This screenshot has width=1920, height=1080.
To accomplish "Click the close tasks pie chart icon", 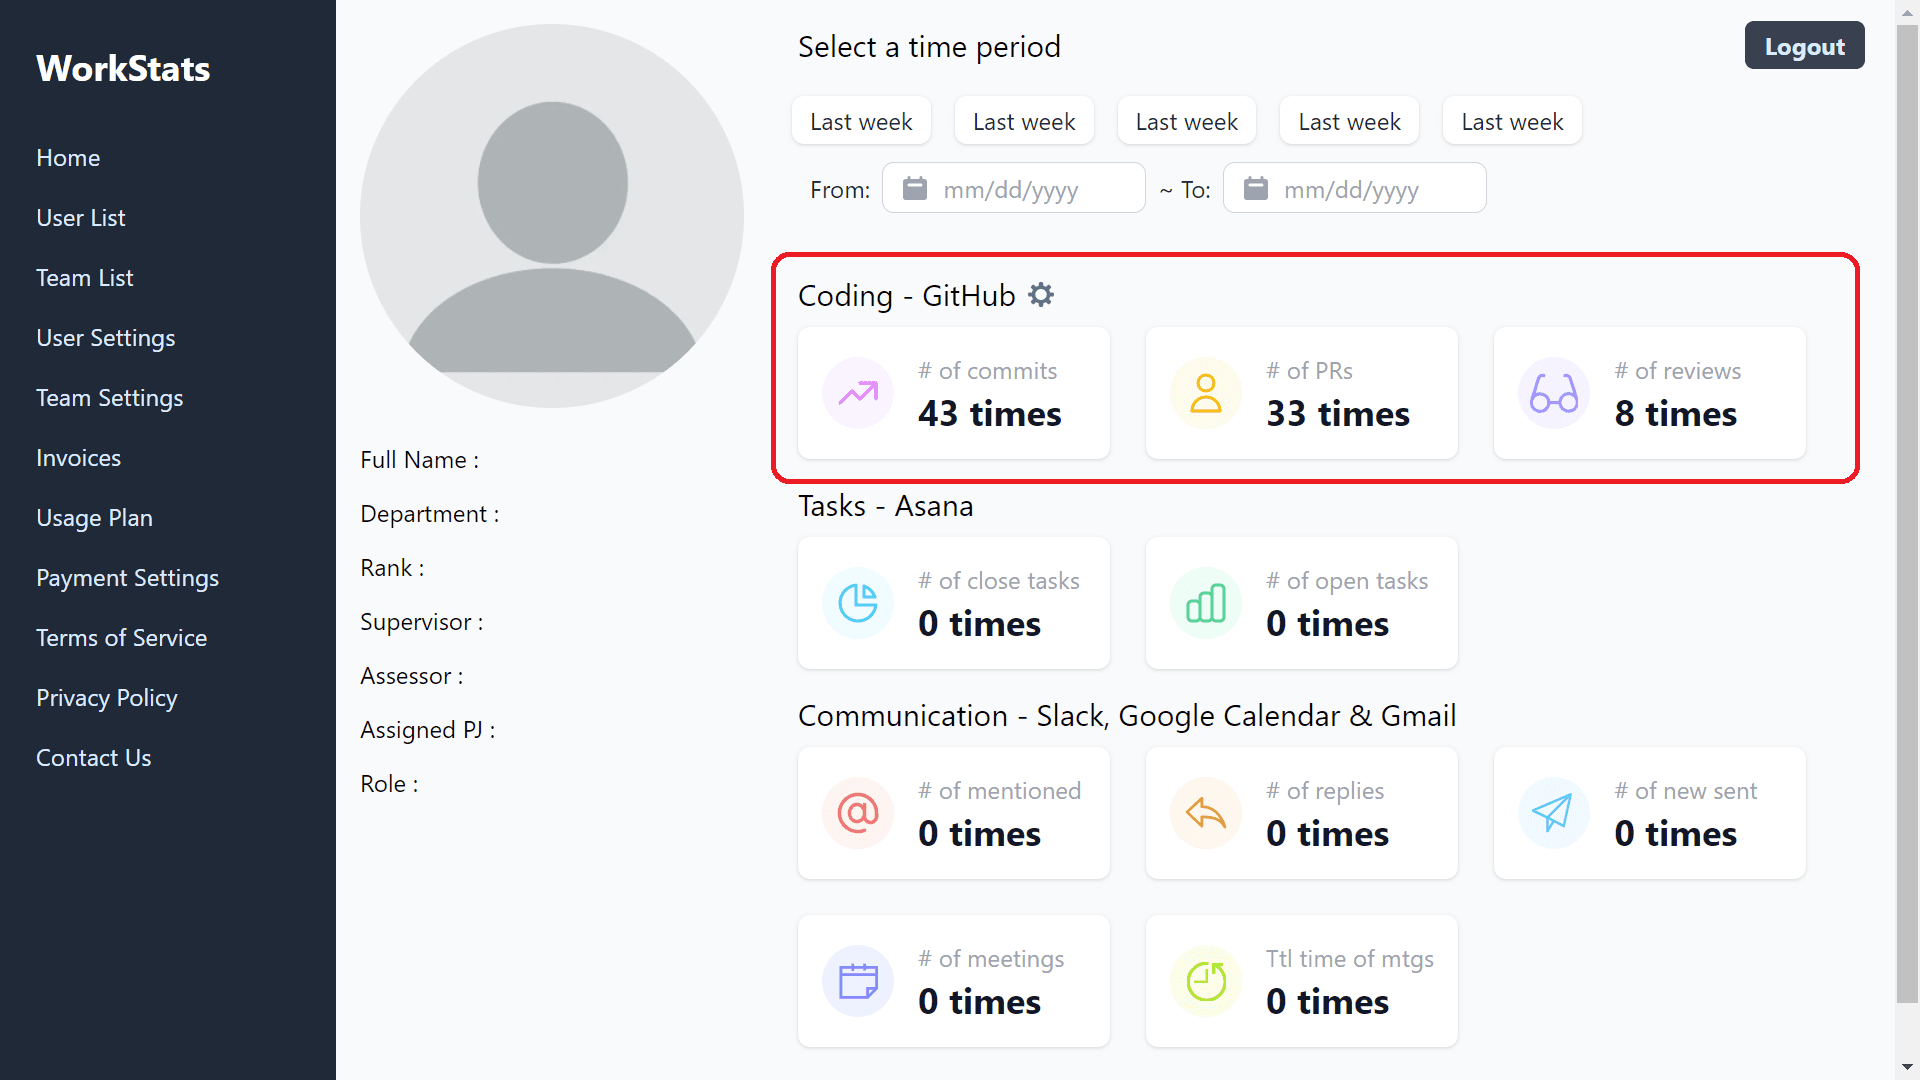I will (x=858, y=603).
